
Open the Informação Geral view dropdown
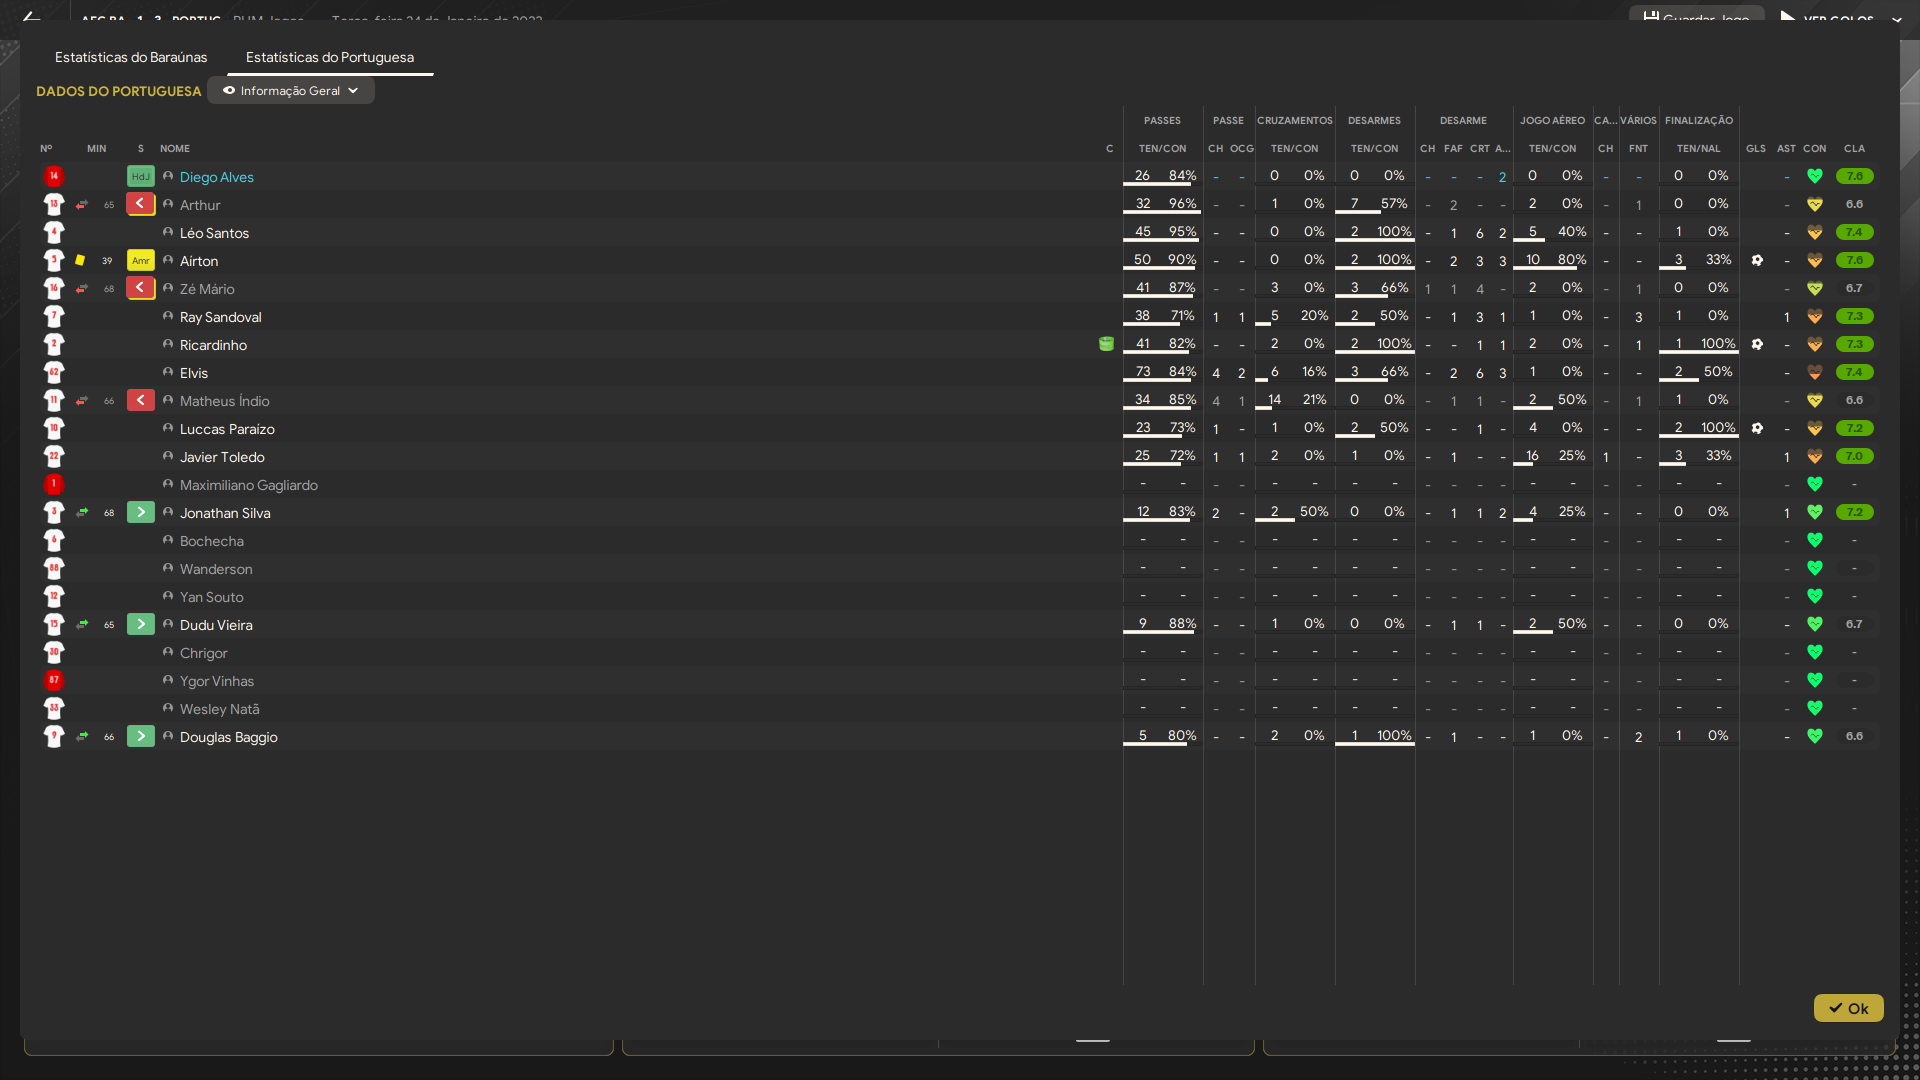click(291, 90)
